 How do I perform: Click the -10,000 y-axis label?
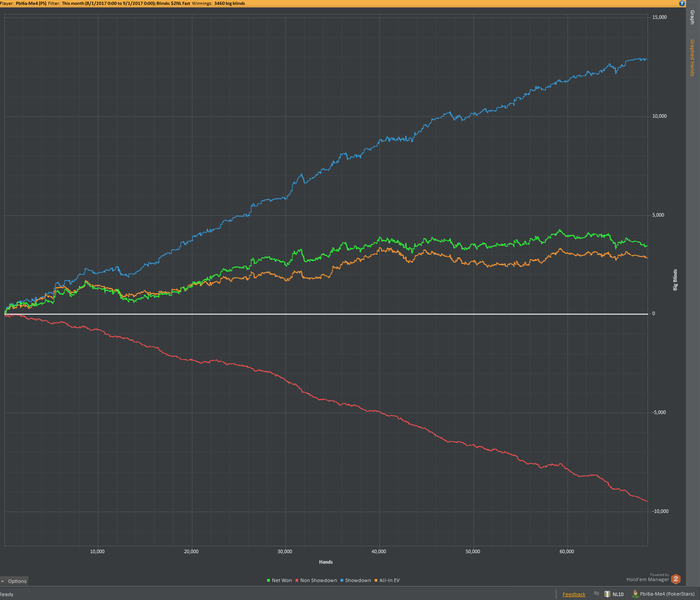pos(660,511)
